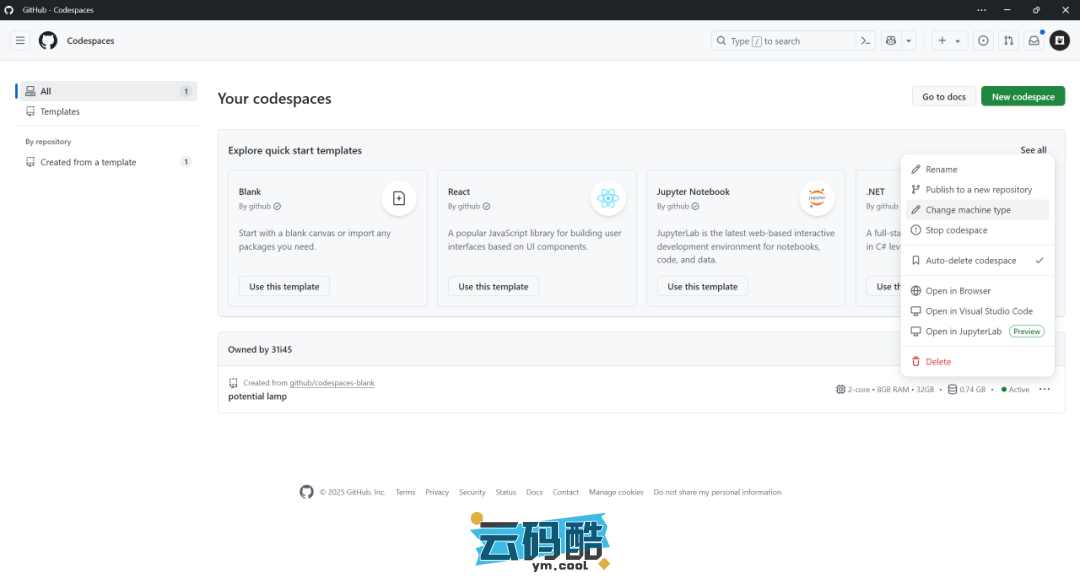Open the Issues icon in header

(x=983, y=41)
